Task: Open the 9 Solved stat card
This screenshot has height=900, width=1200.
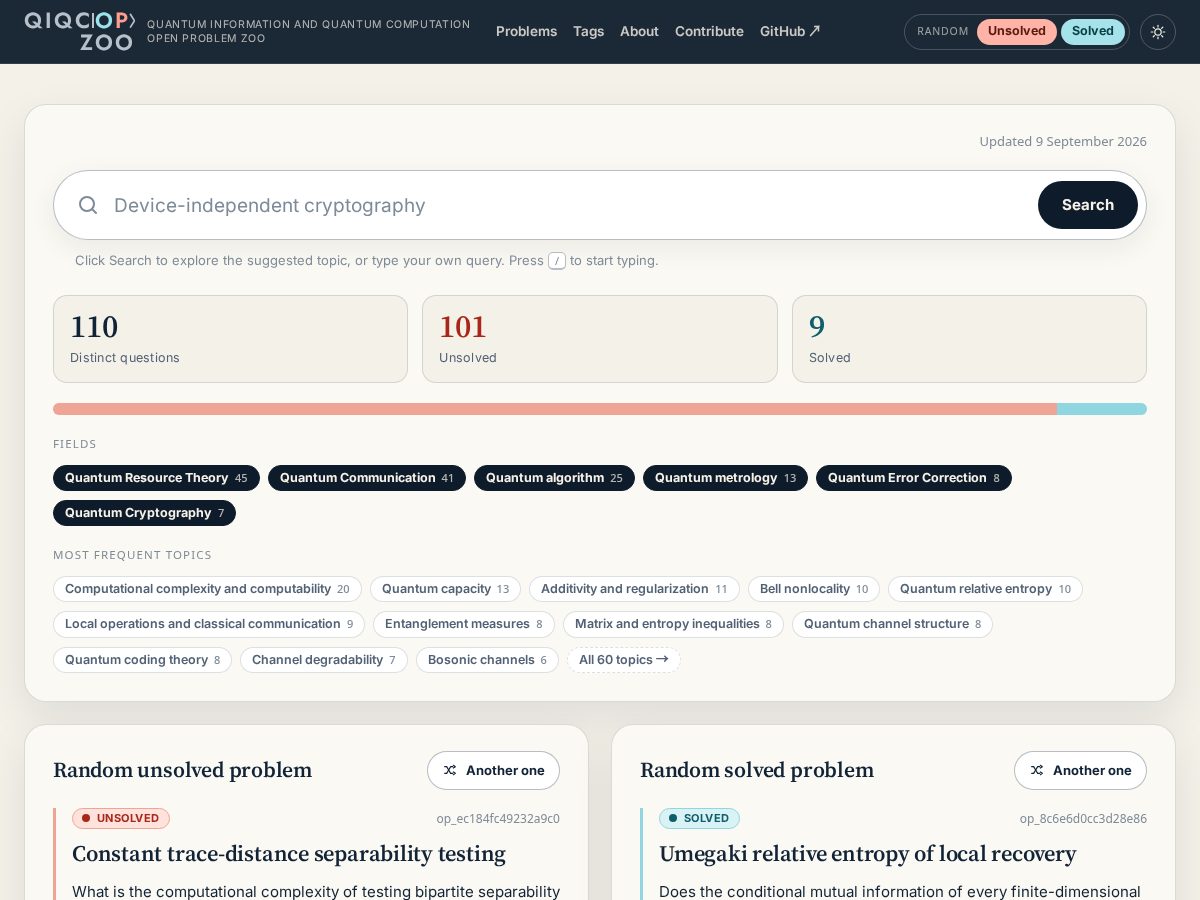Action: [x=969, y=339]
